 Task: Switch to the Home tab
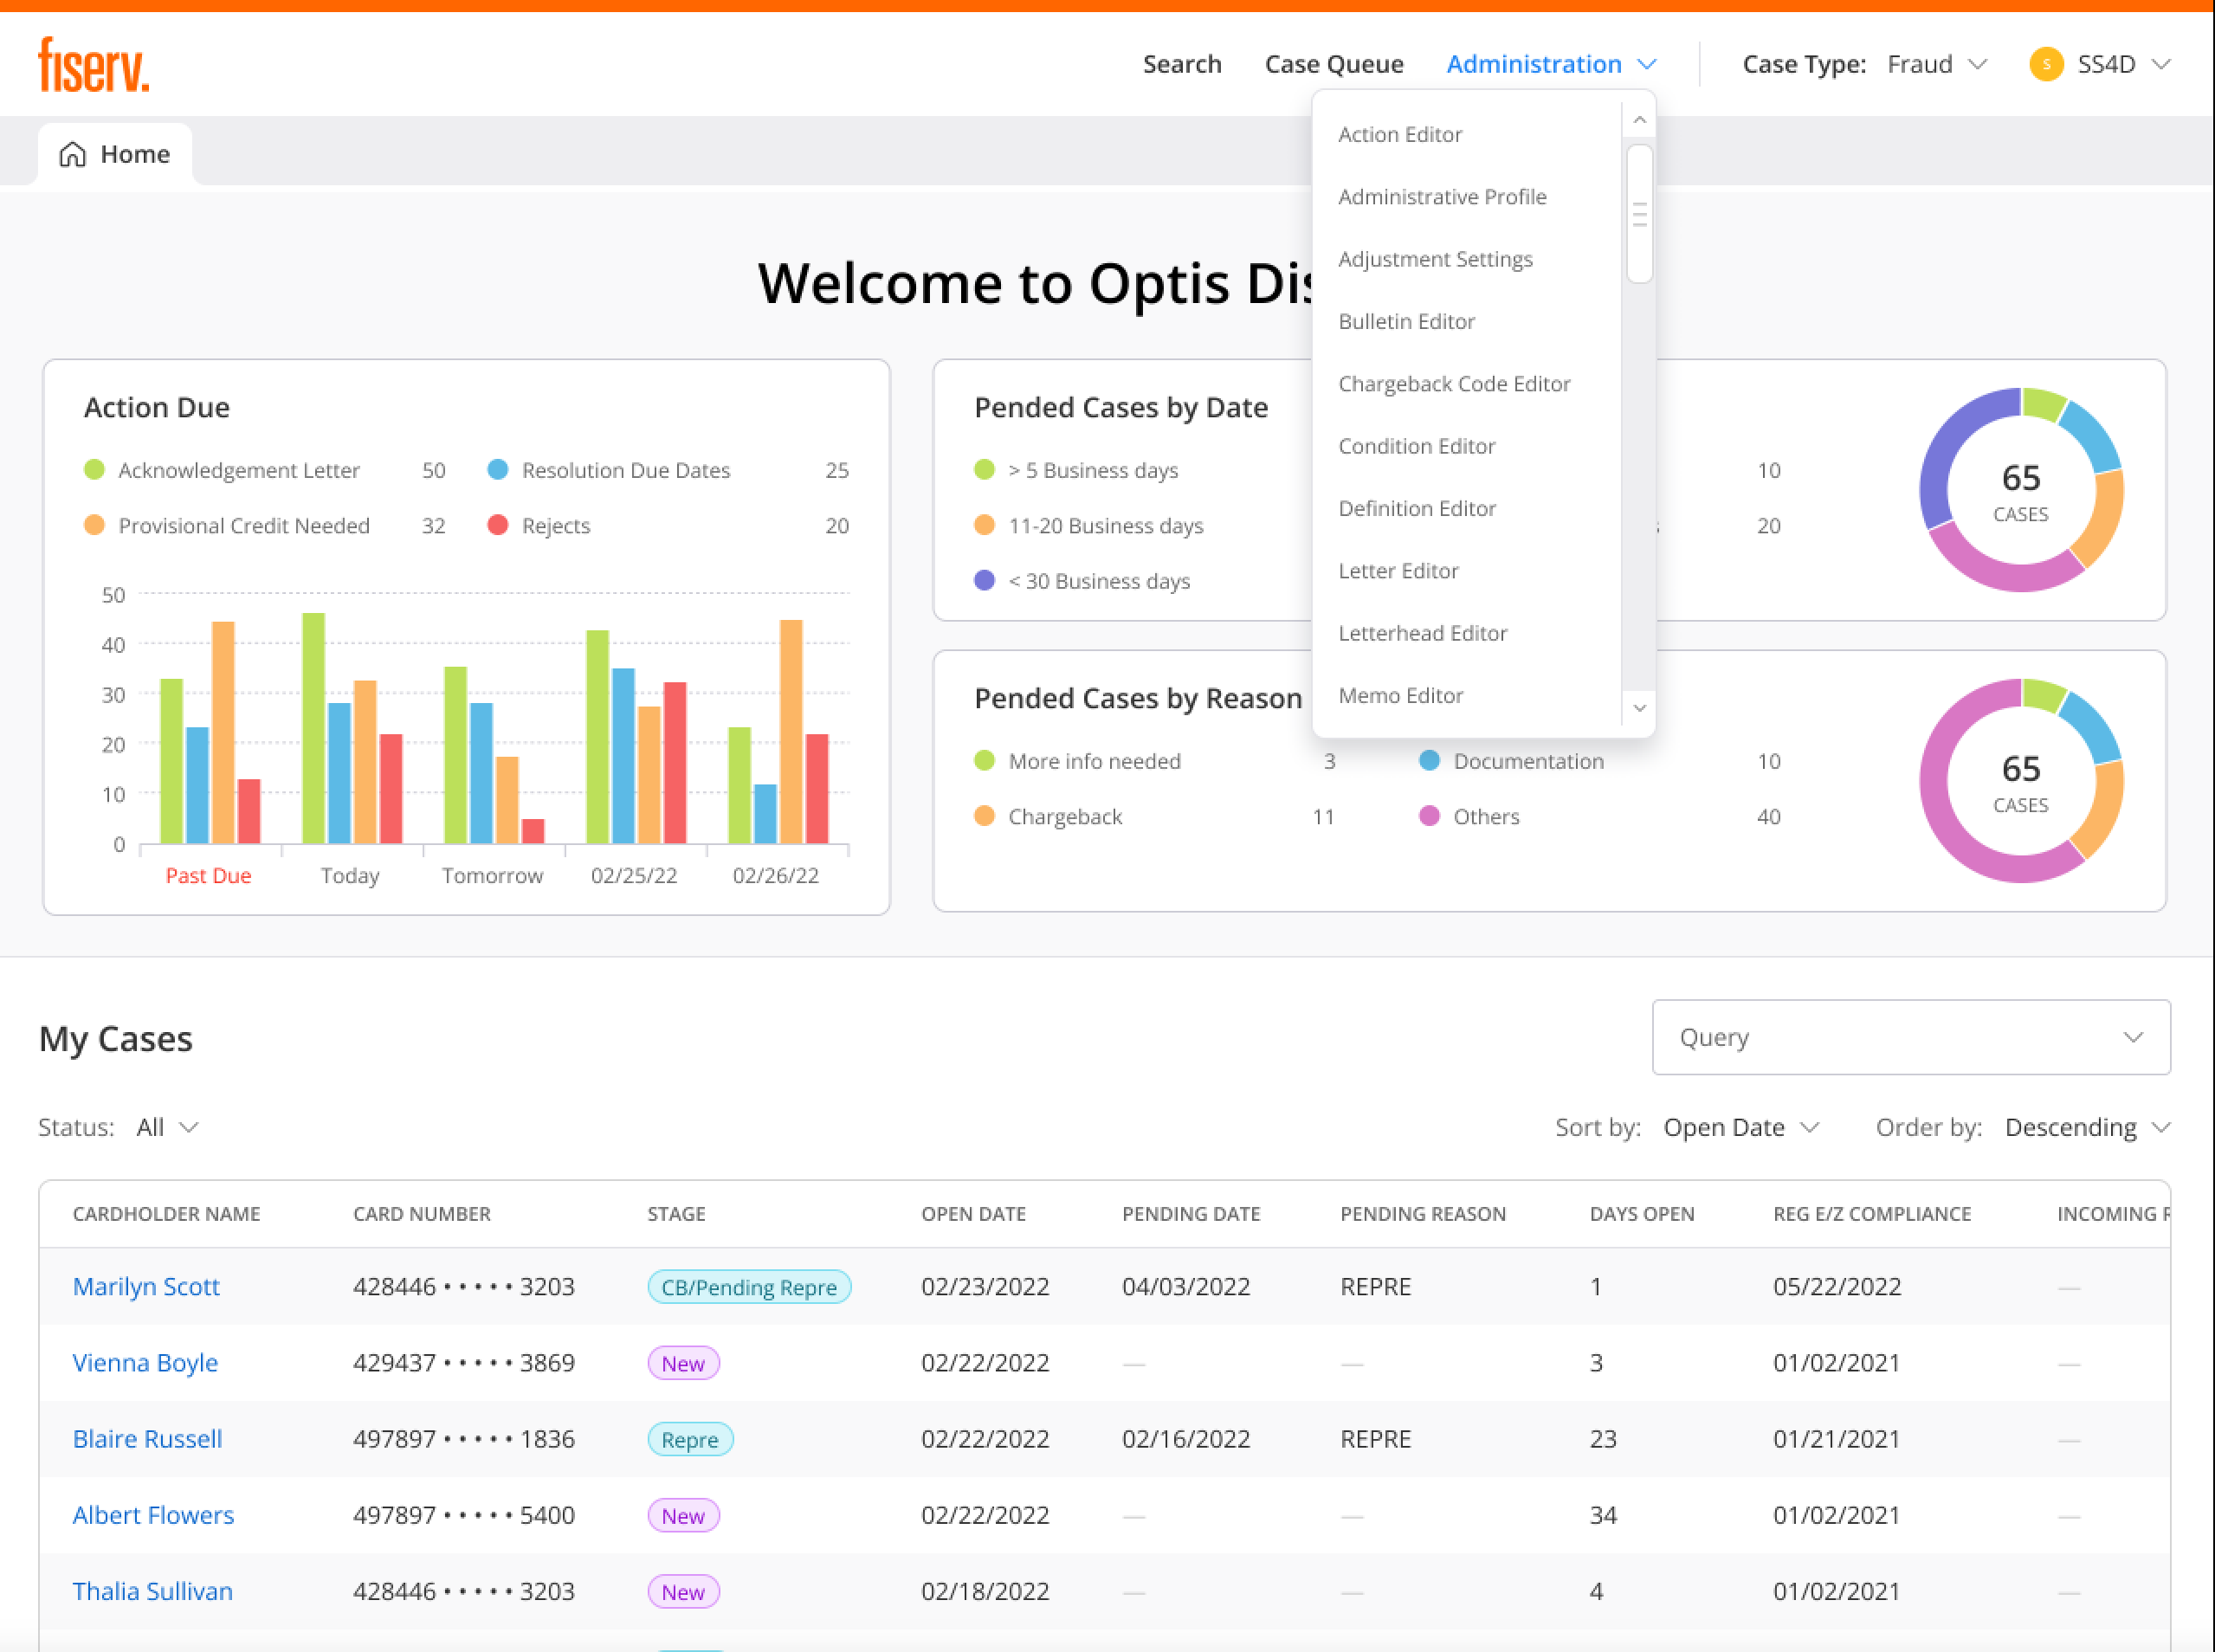(115, 154)
